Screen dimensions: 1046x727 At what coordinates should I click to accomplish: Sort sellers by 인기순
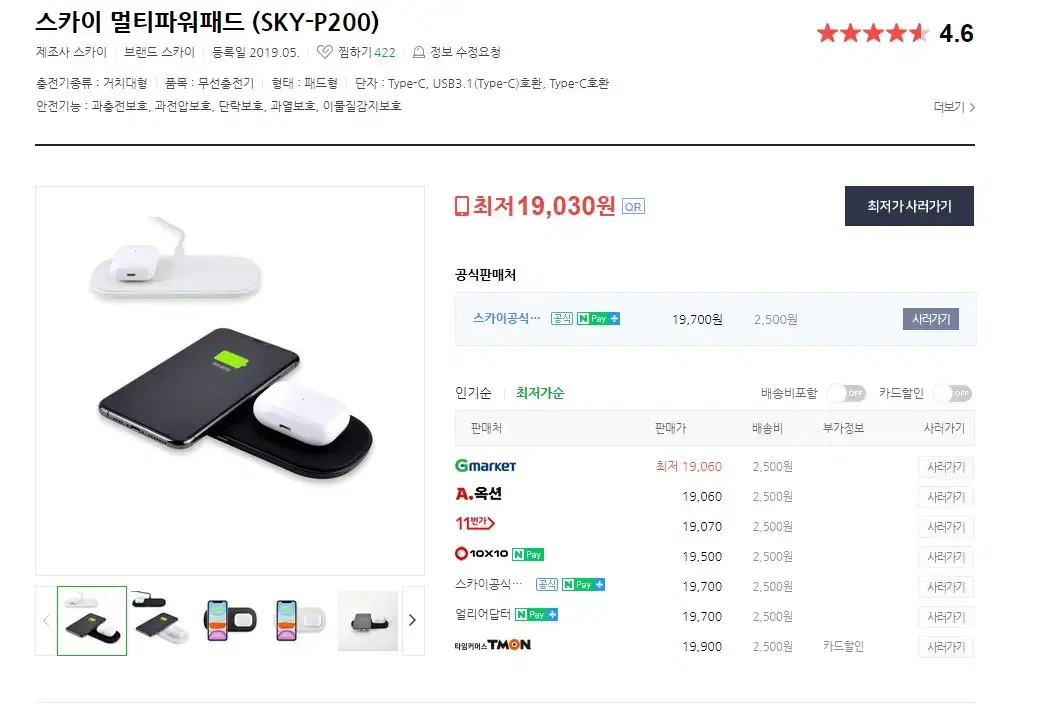coord(473,393)
